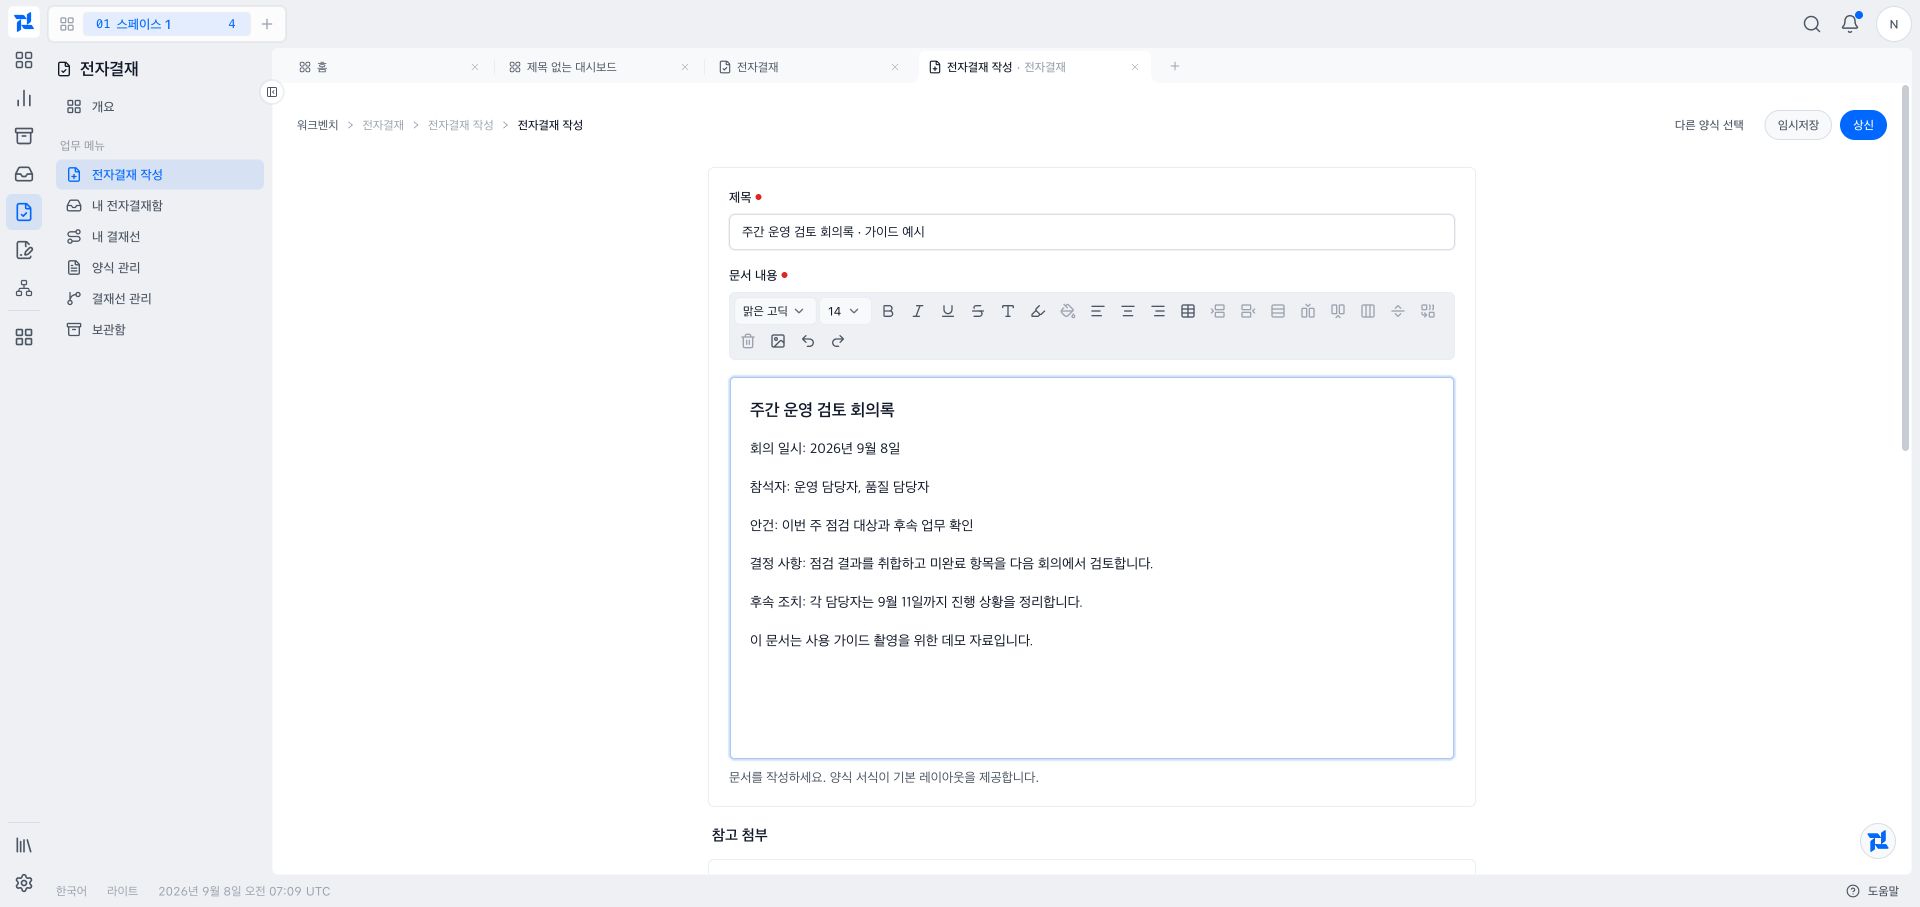Click the 상신 submit button

point(1862,125)
